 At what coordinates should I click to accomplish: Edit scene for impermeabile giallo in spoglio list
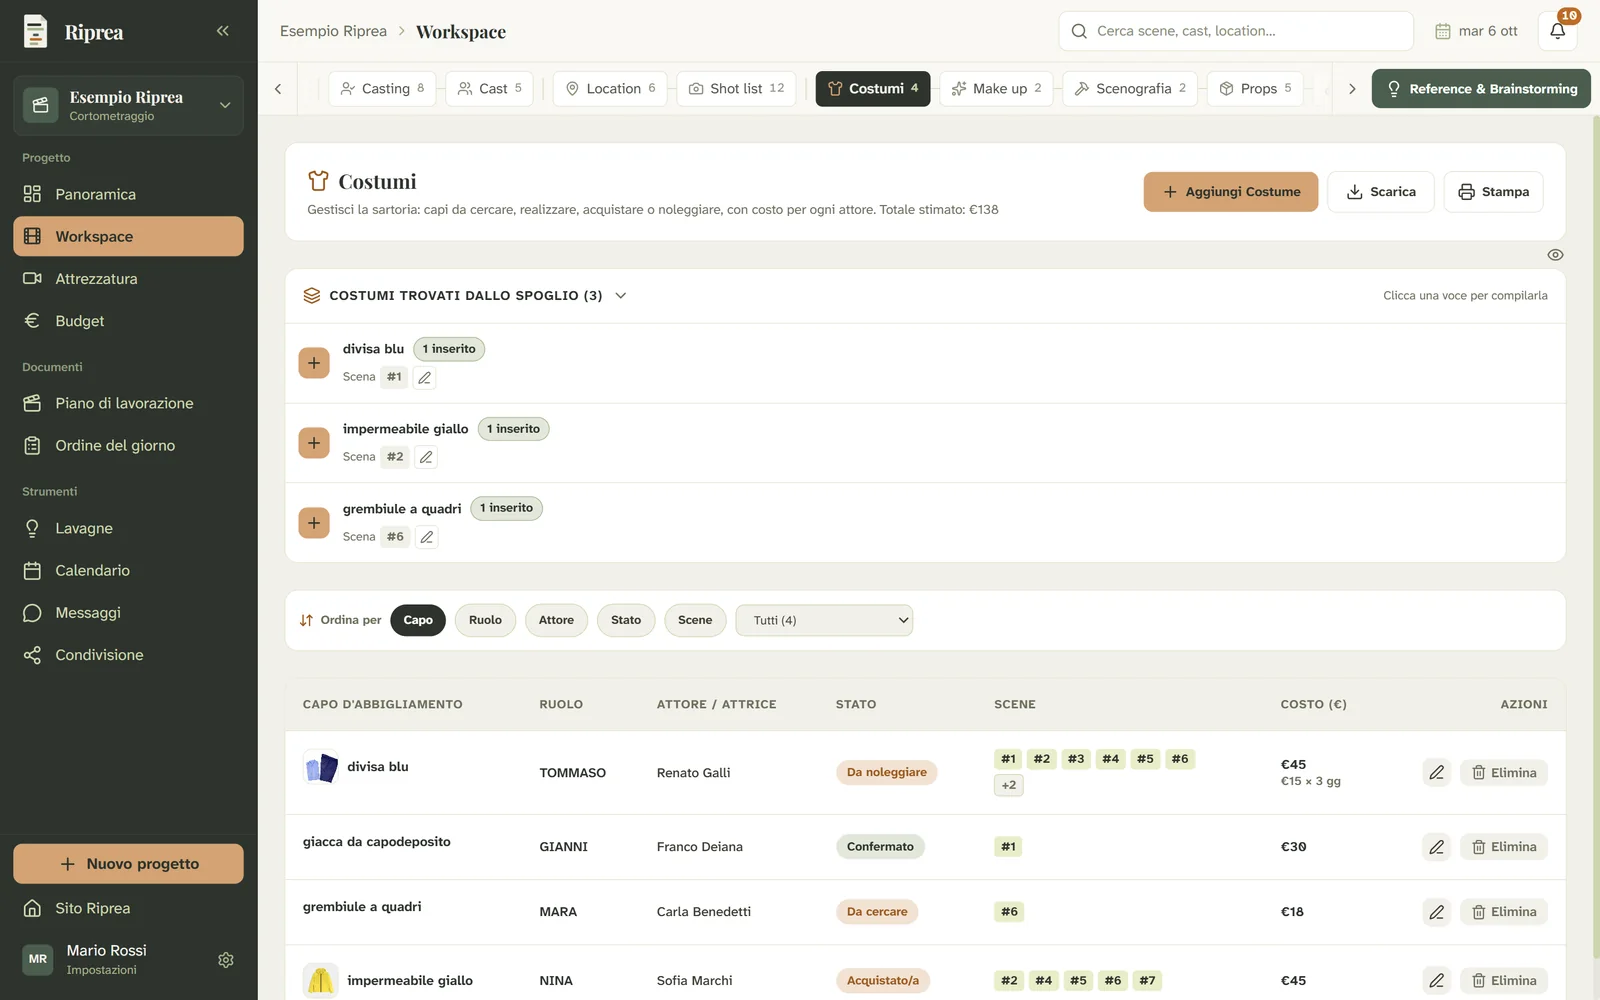point(426,457)
